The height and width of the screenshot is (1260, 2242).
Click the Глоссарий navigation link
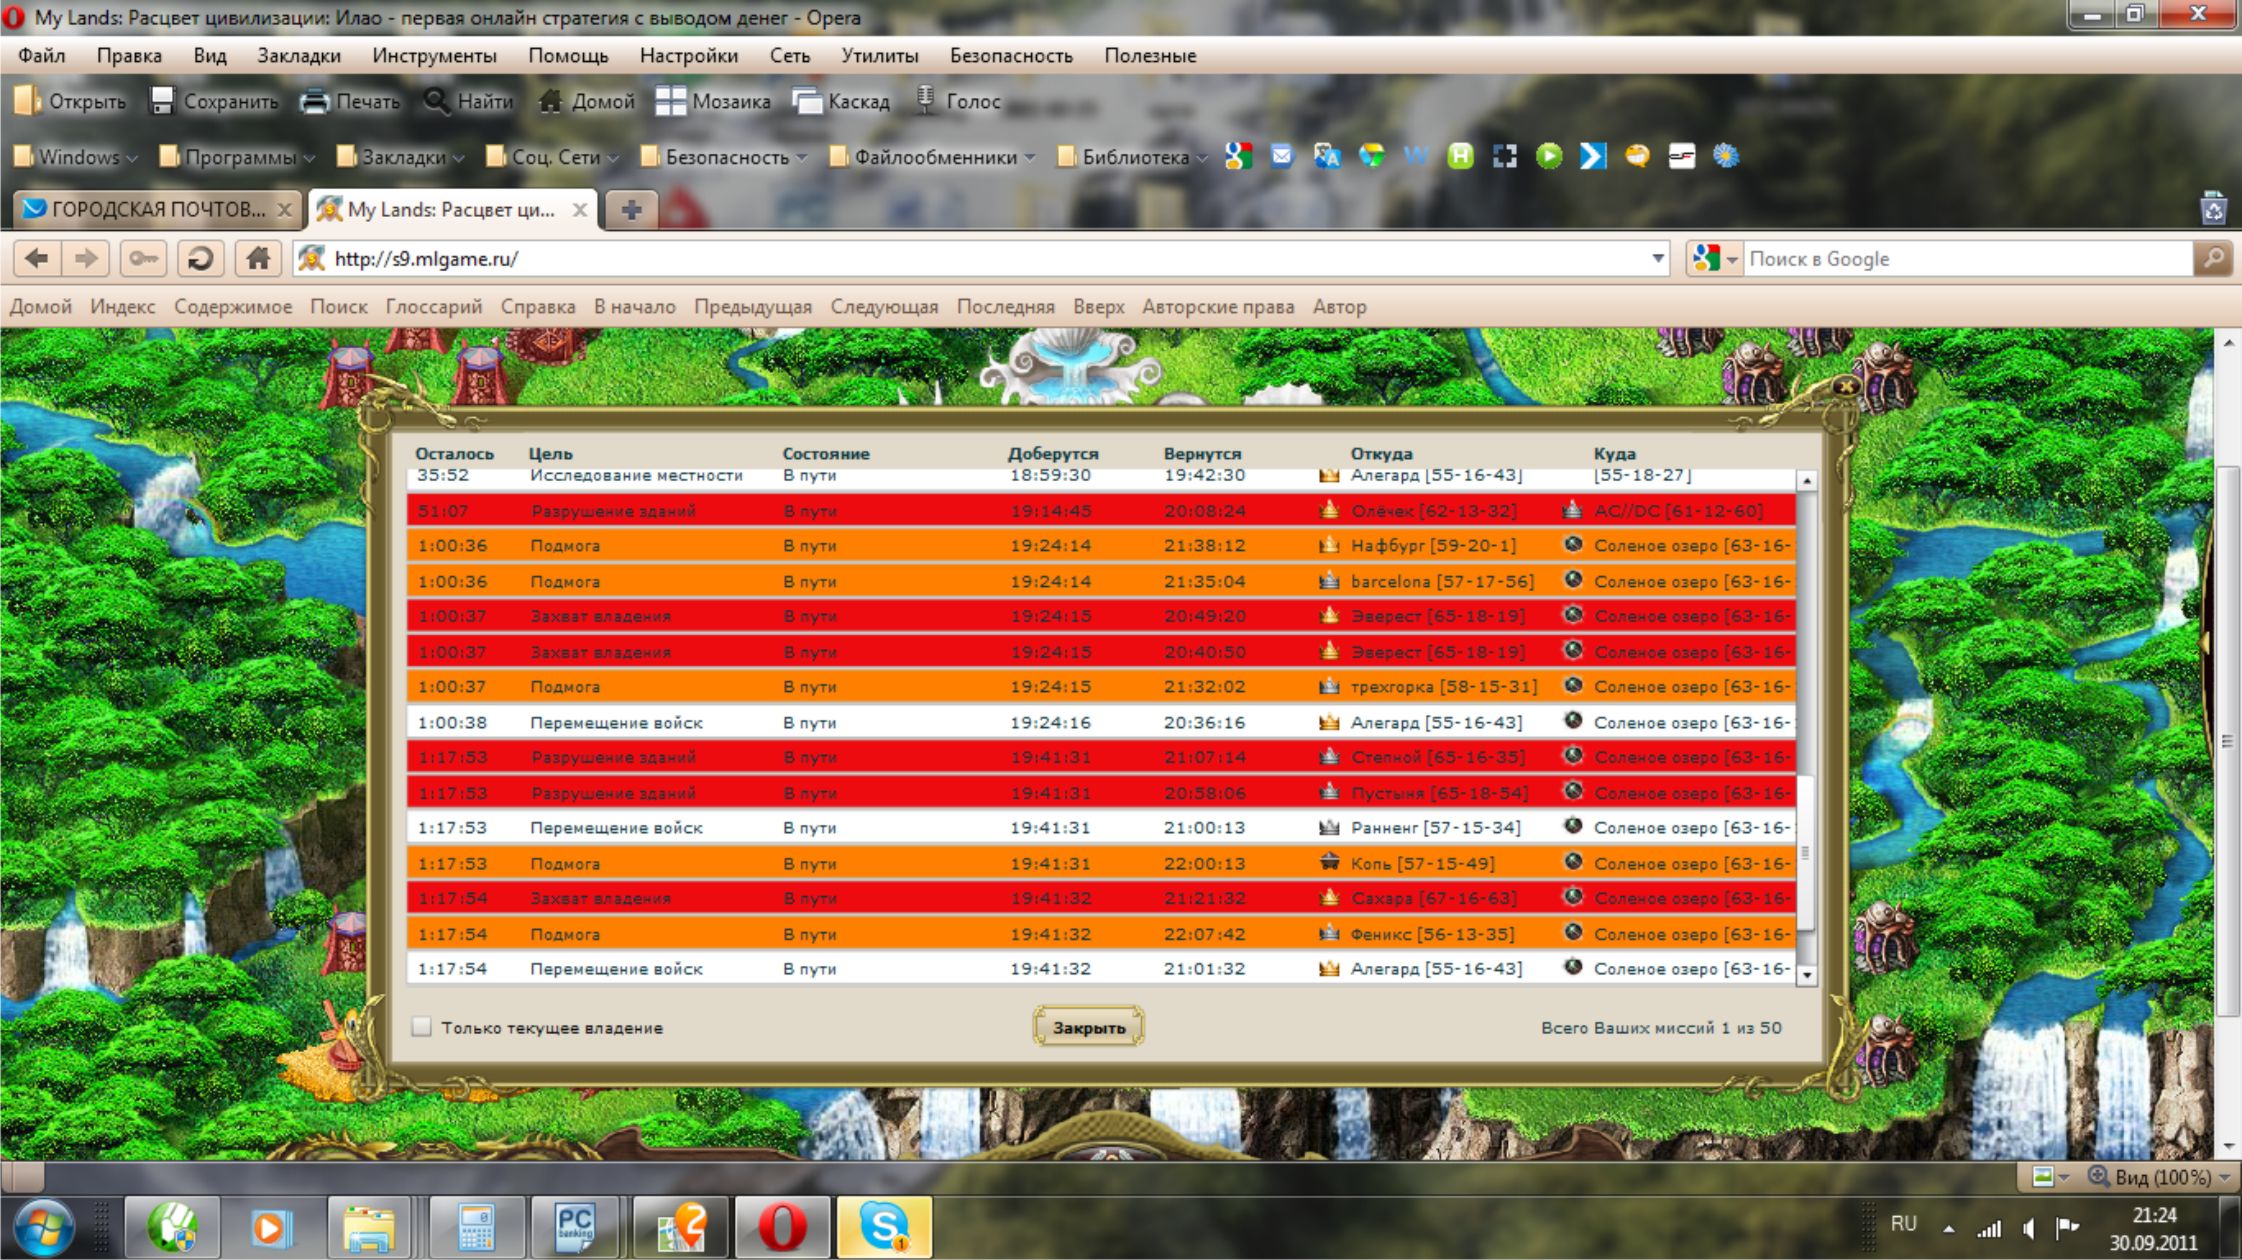coord(433,307)
